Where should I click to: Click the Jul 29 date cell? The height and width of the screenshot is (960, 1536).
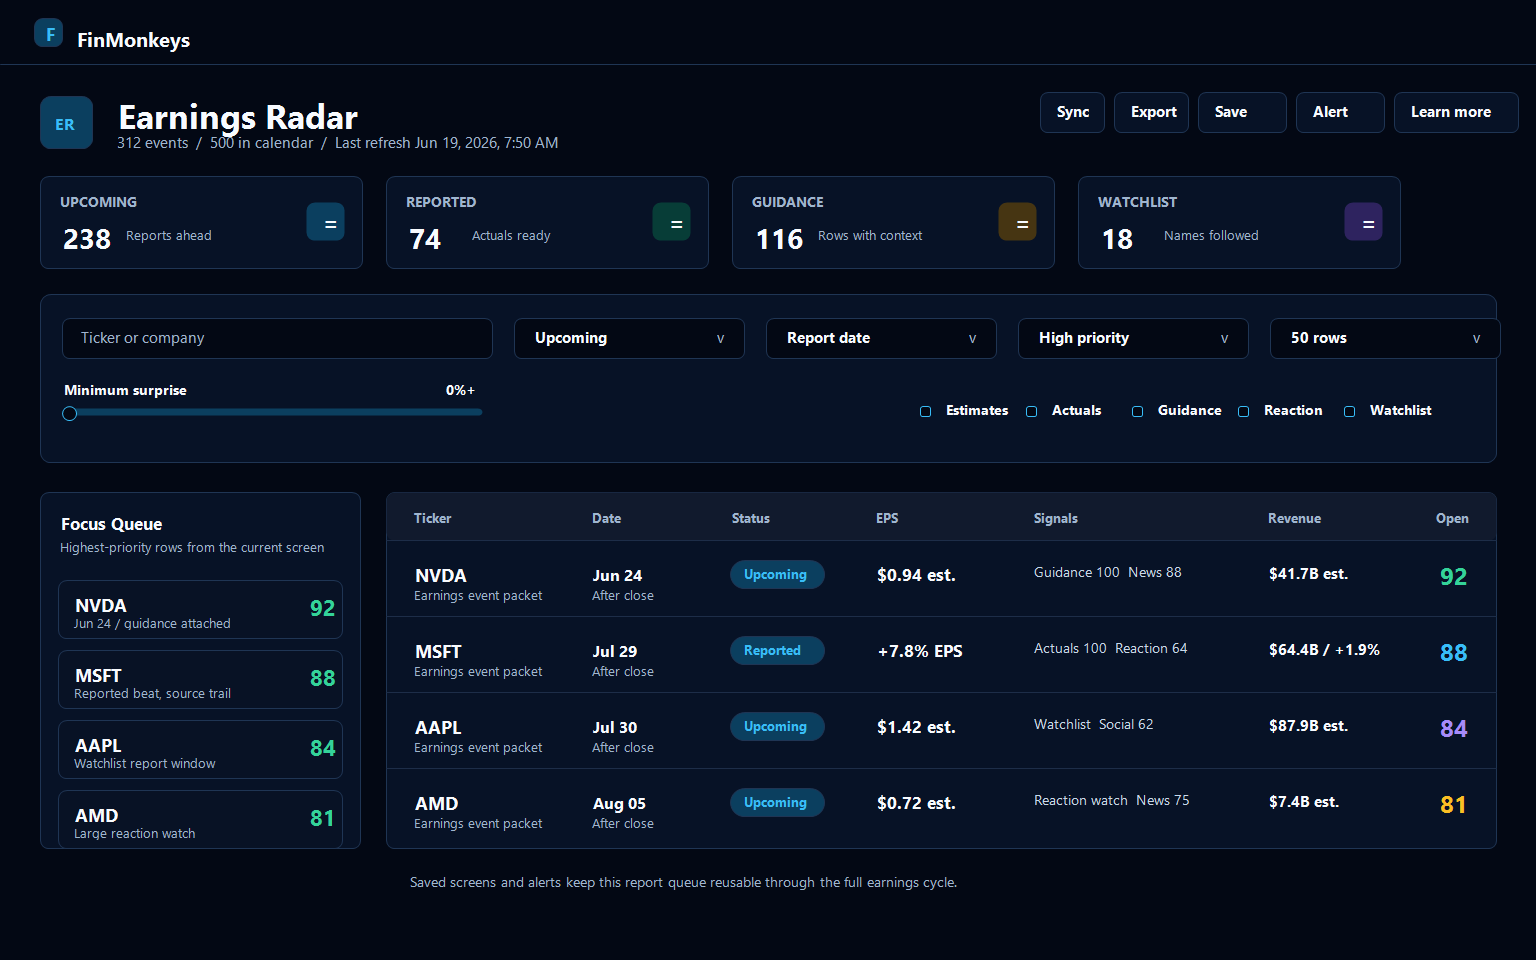point(614,652)
